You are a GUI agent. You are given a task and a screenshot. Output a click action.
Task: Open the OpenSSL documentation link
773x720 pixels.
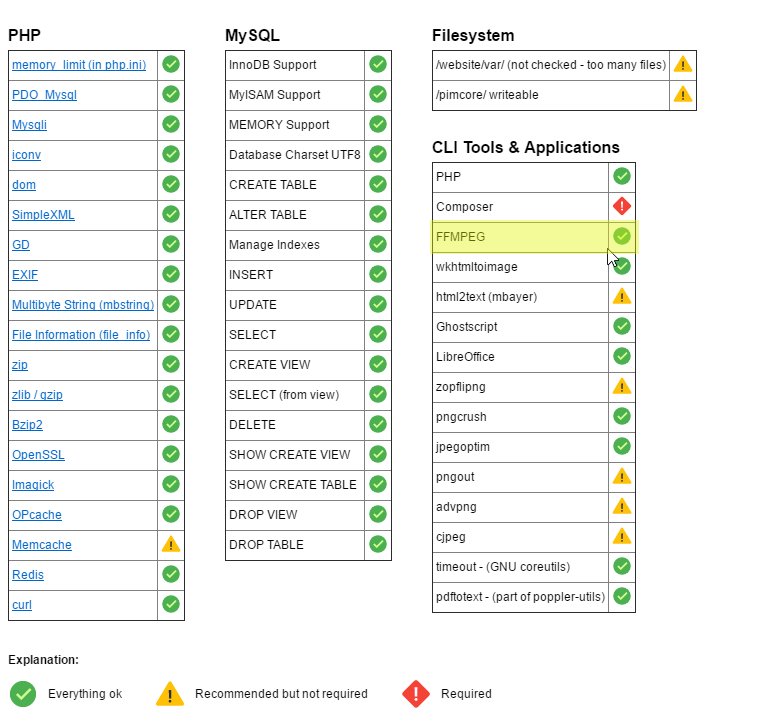[38, 455]
